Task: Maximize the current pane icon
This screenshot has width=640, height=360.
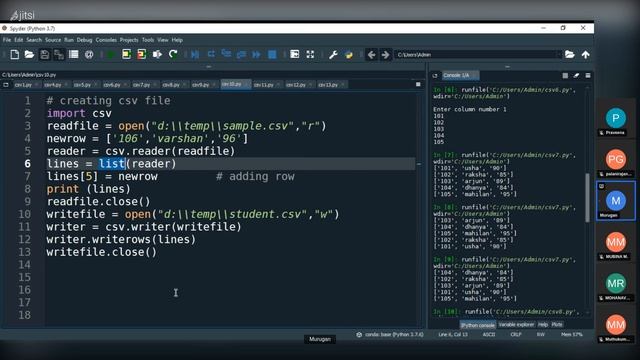Action: 295,54
